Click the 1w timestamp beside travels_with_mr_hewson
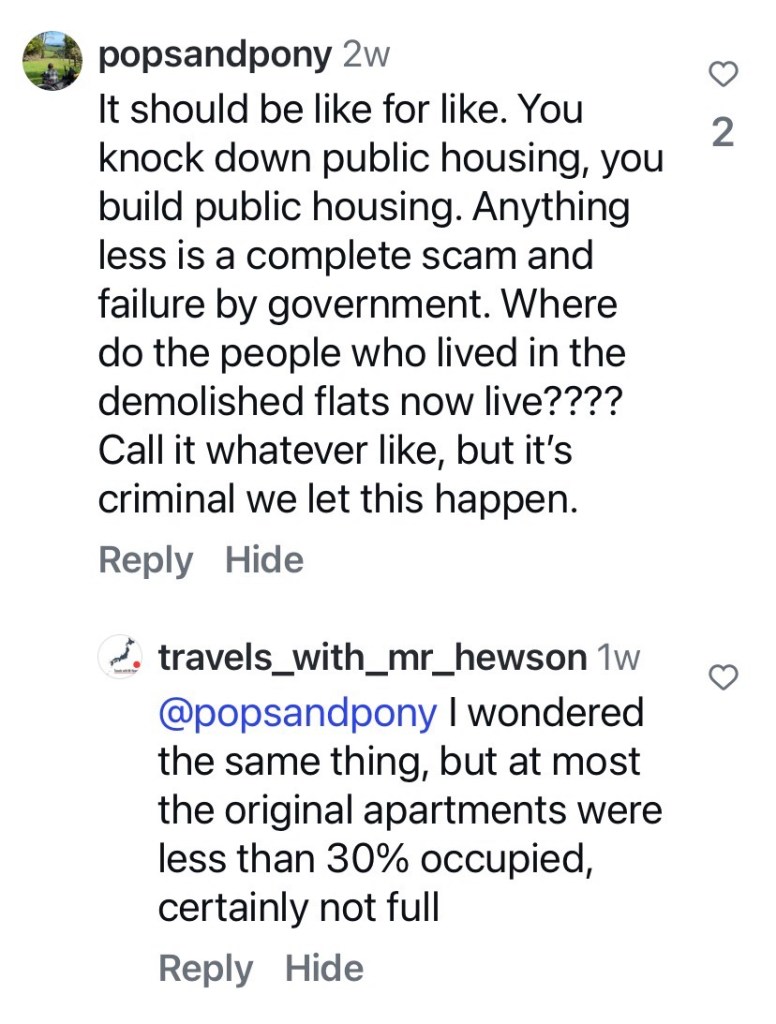Image resolution: width=776 pixels, height=1024 pixels. point(617,657)
